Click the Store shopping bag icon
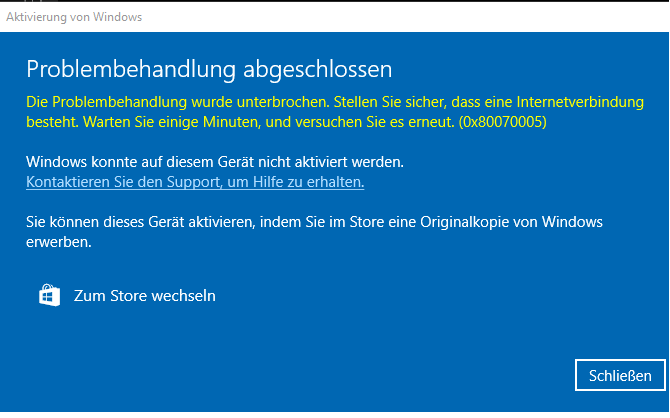The height and width of the screenshot is (418, 670). coord(50,295)
